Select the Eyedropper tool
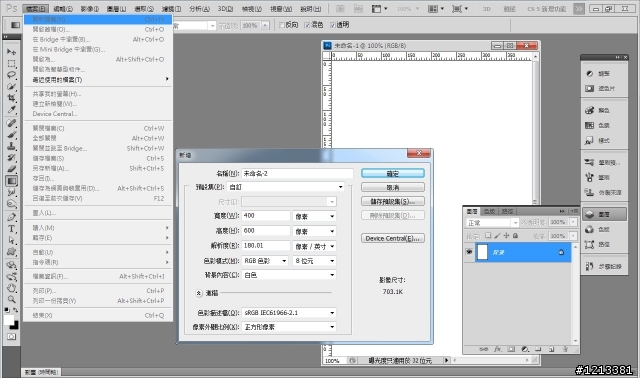 coord(11,109)
